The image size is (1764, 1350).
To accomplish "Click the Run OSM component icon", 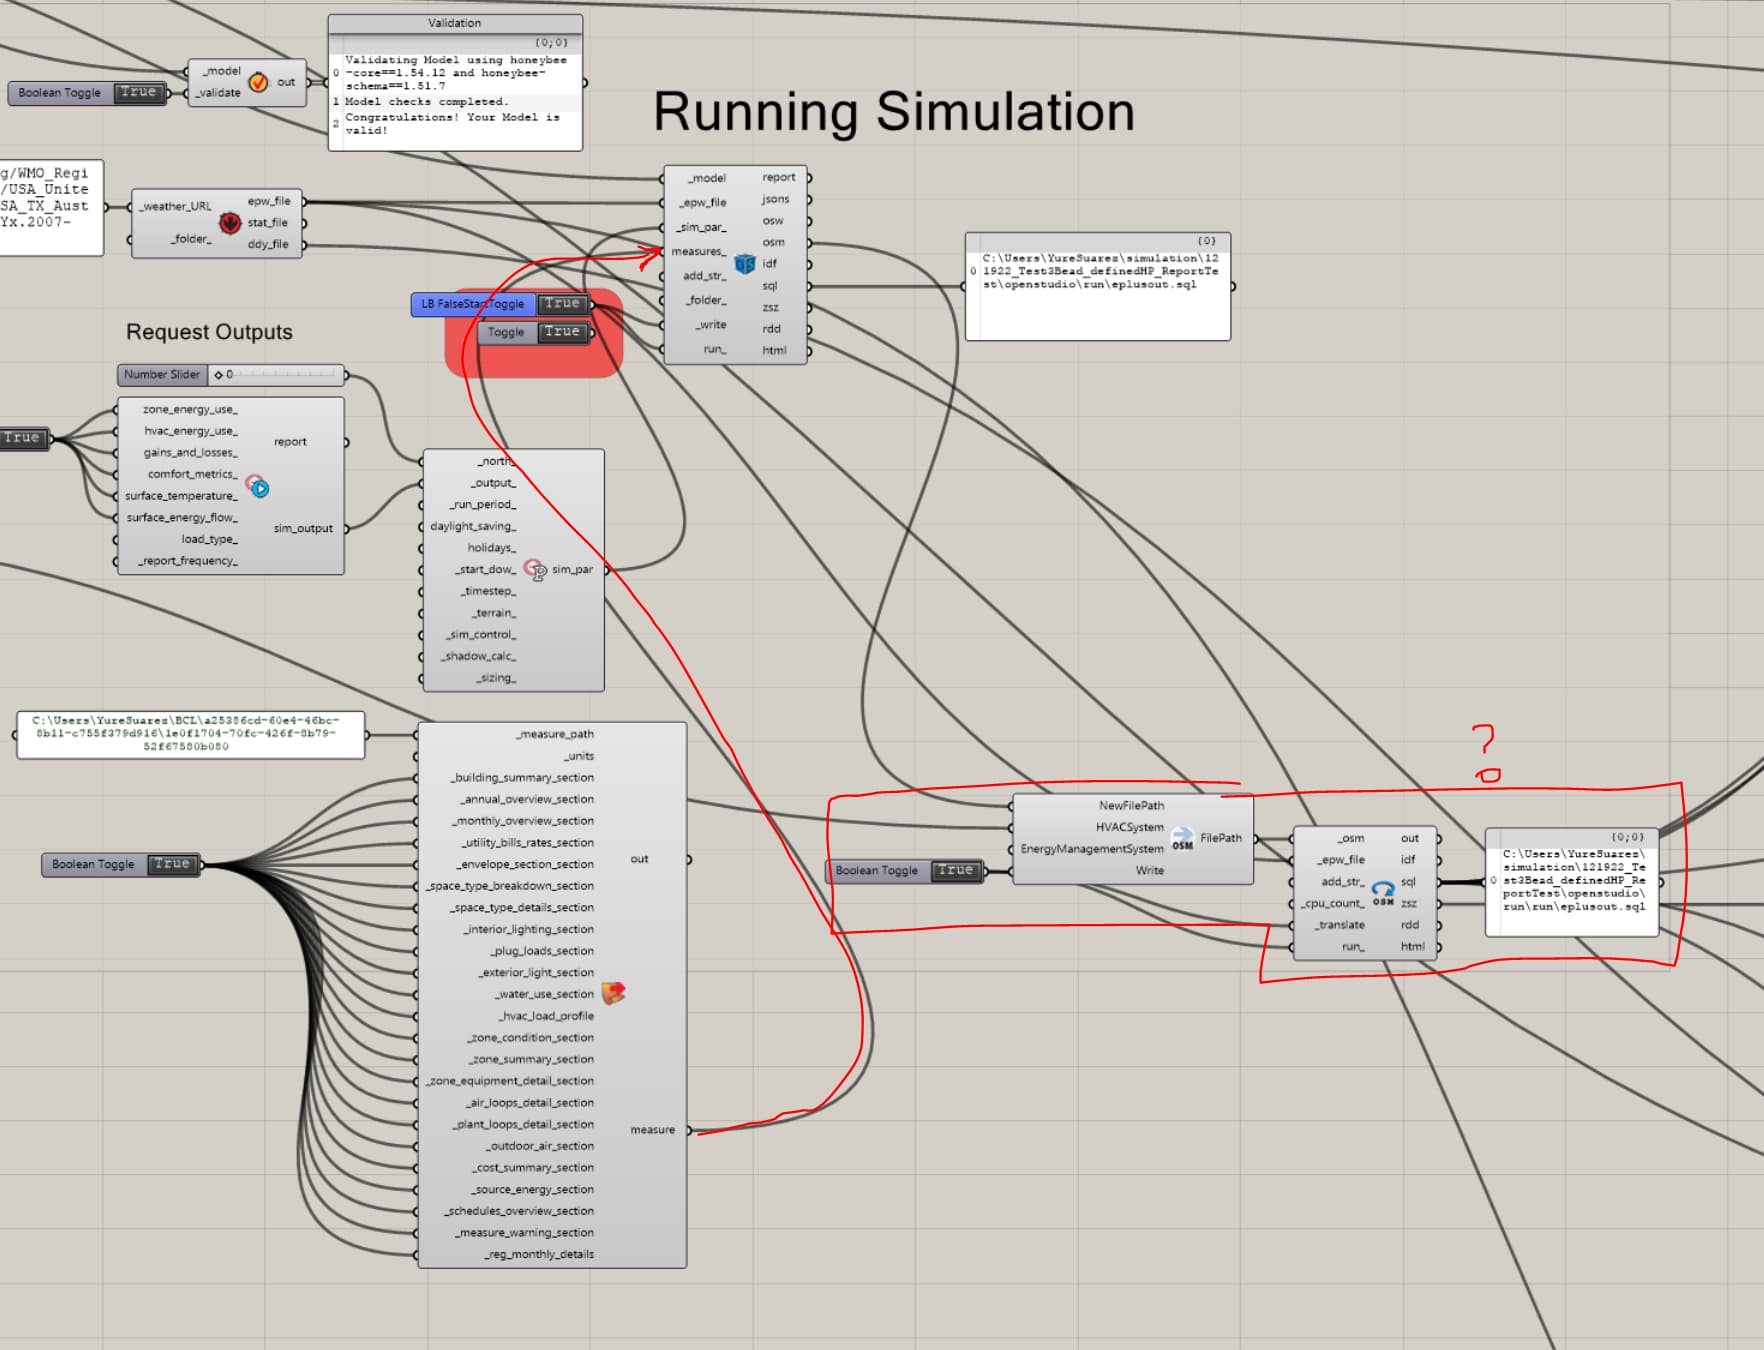I will (1383, 892).
